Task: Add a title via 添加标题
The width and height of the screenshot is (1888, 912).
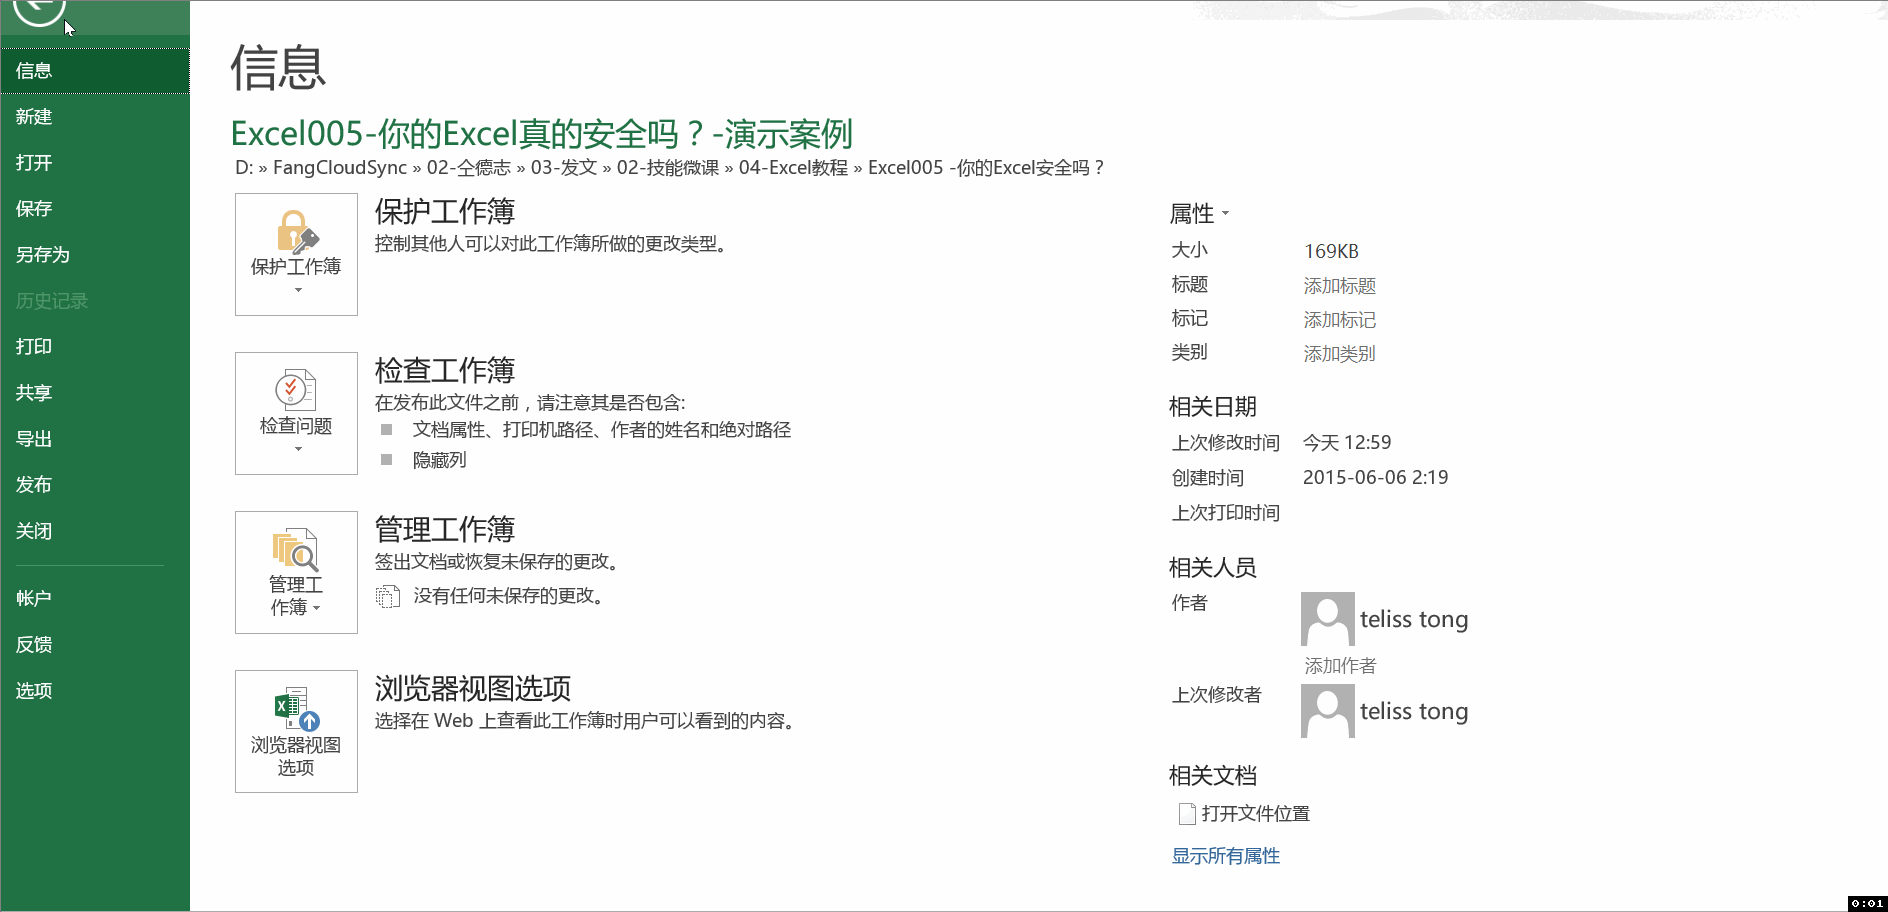Action: [1339, 285]
